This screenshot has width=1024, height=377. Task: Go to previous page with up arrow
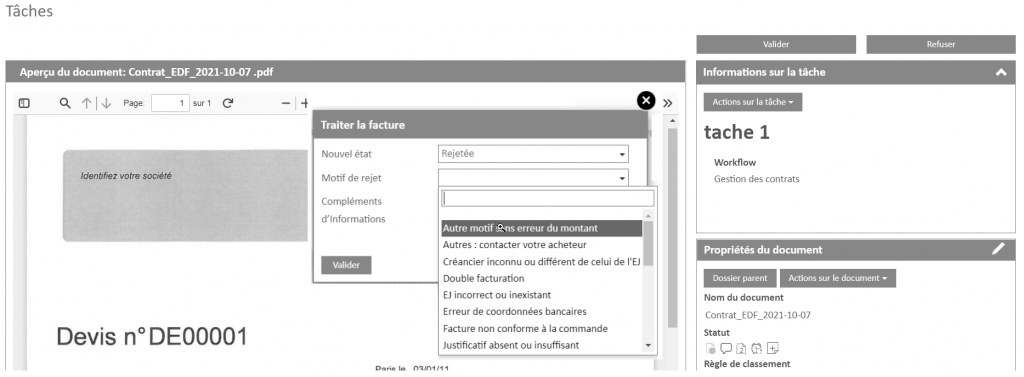tap(86, 103)
